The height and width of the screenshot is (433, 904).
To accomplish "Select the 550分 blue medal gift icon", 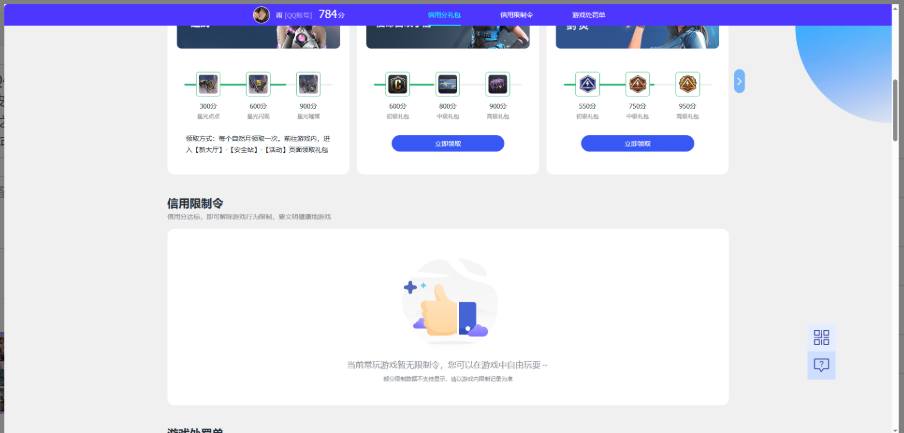I will [587, 84].
